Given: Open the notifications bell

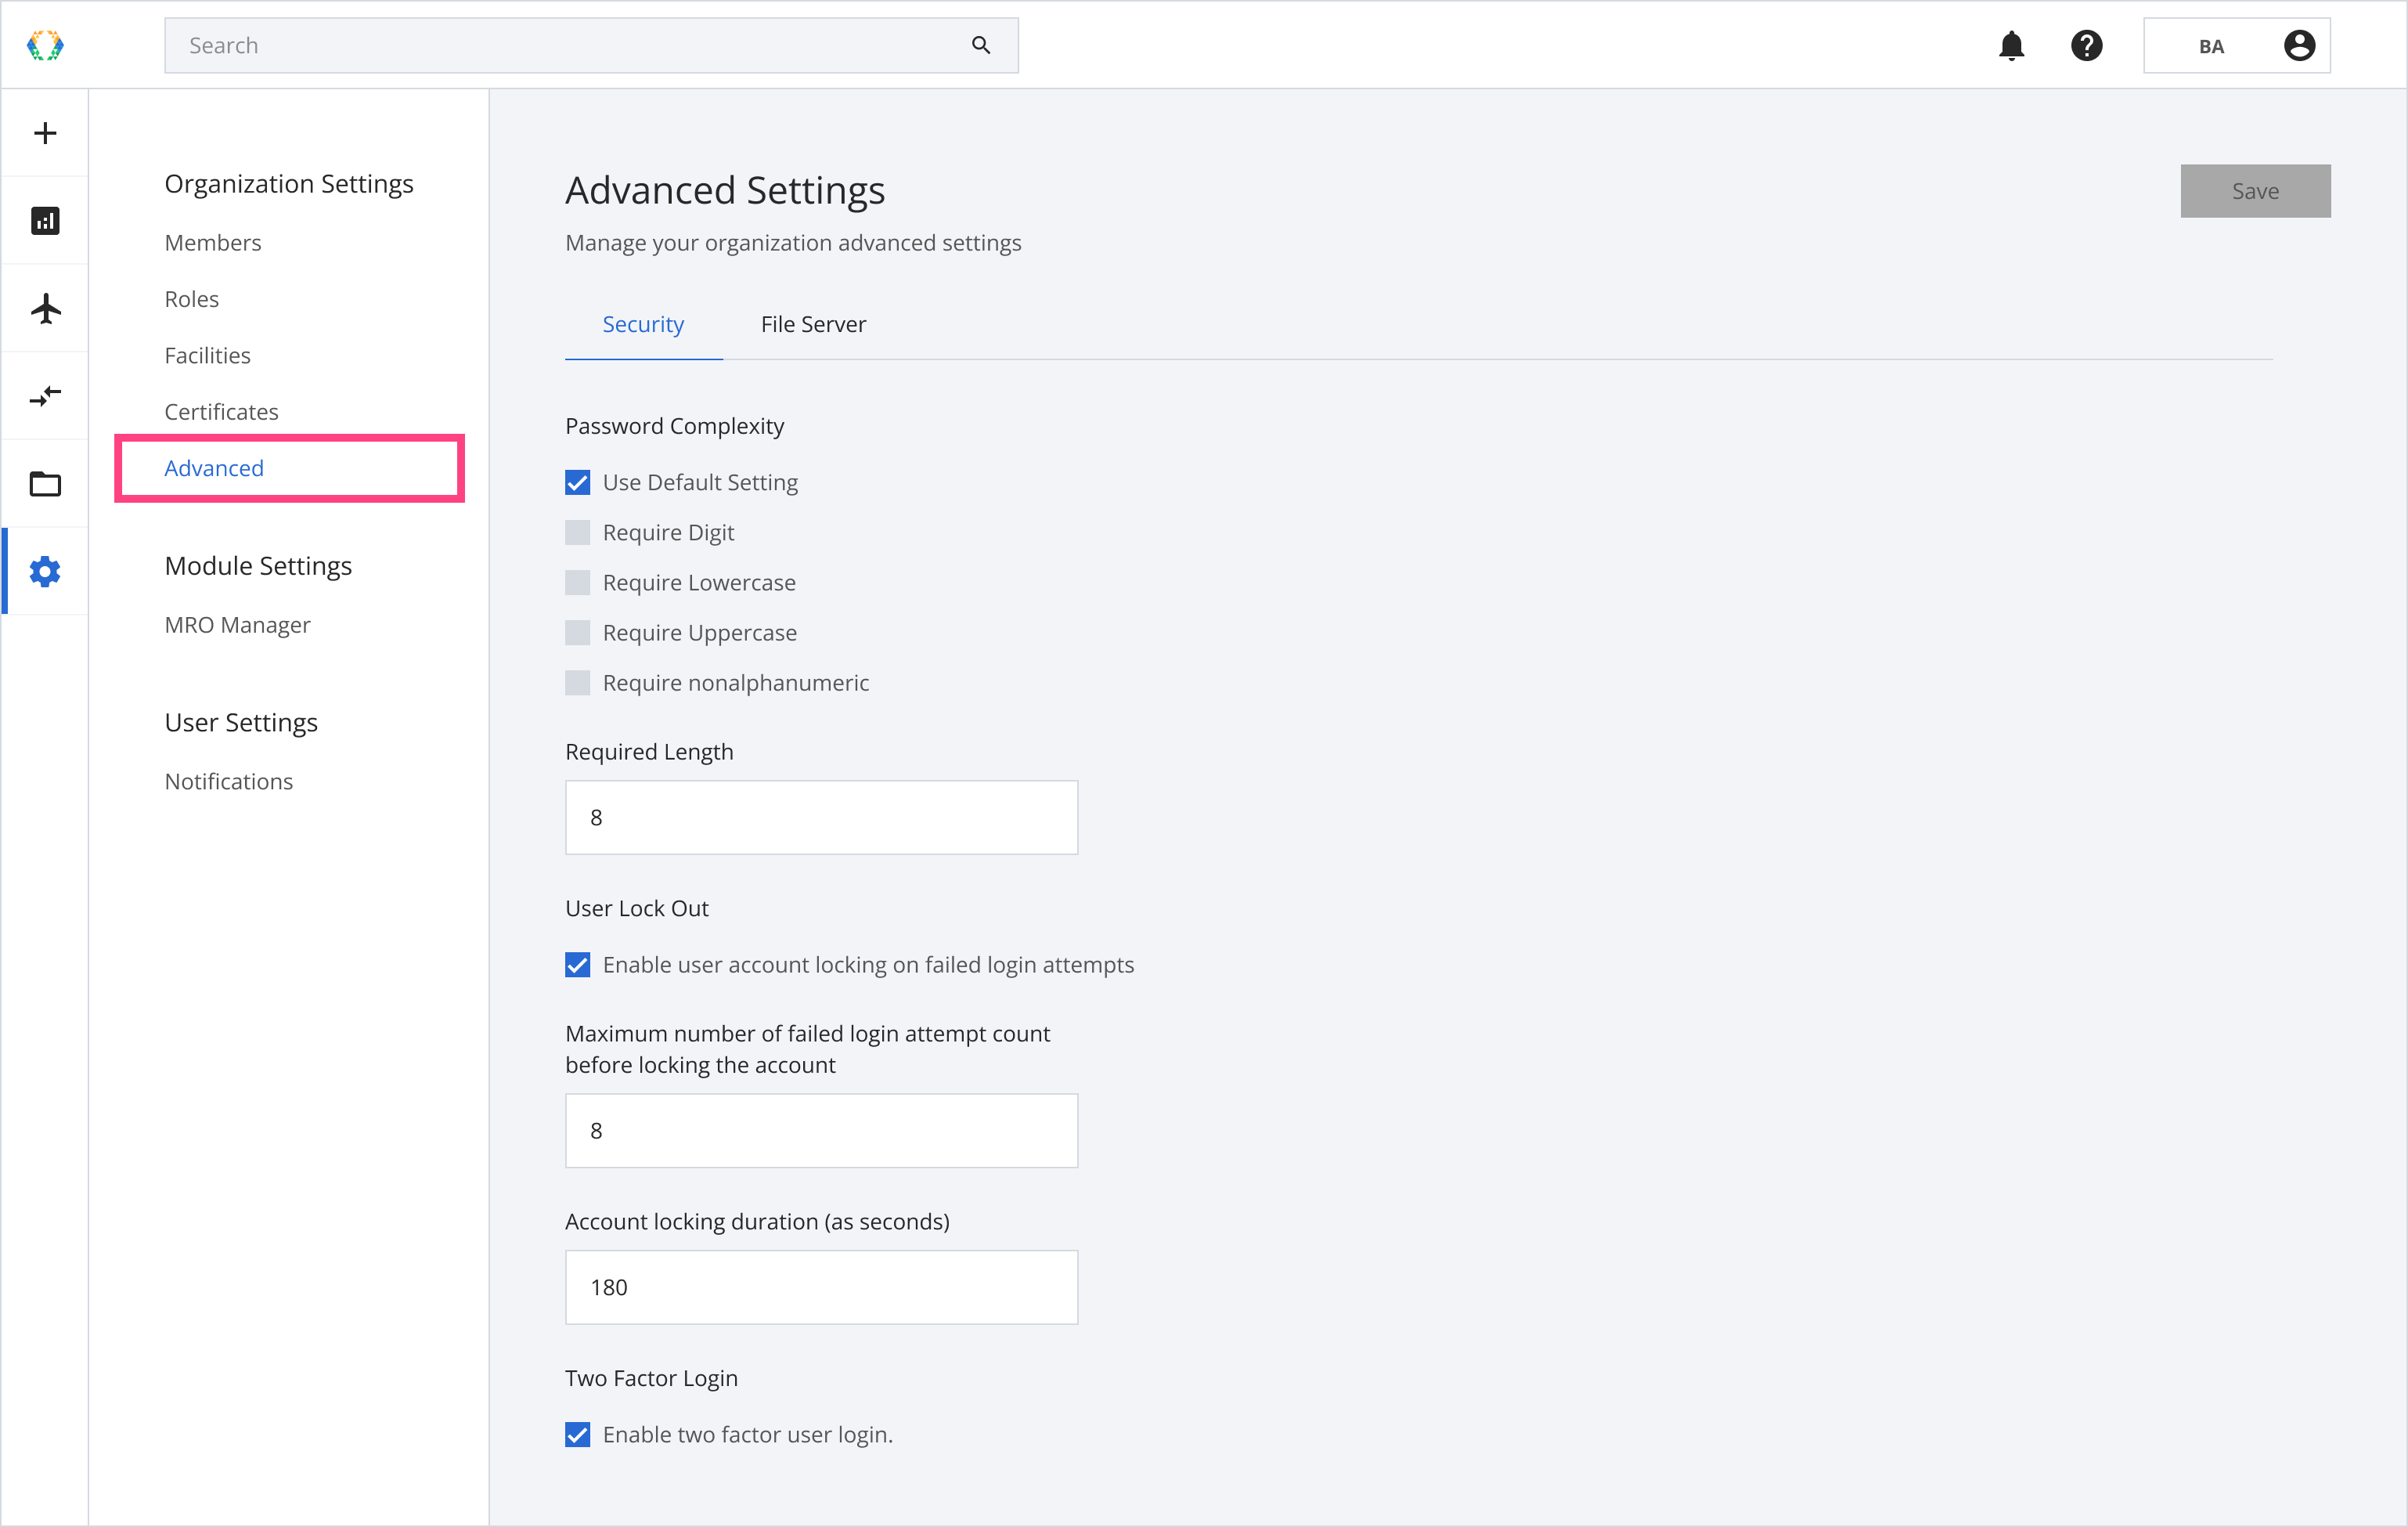Looking at the screenshot, I should point(2011,45).
